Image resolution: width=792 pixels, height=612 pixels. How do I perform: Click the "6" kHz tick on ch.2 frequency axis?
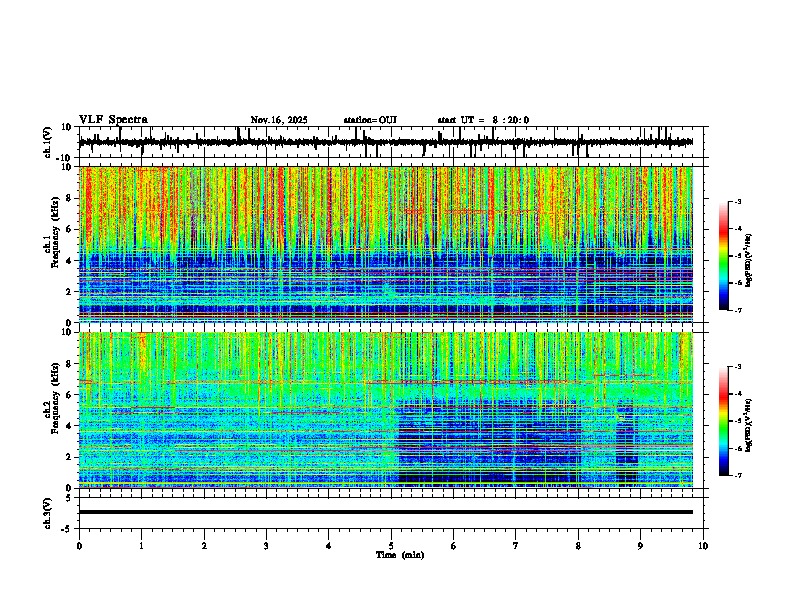point(70,394)
